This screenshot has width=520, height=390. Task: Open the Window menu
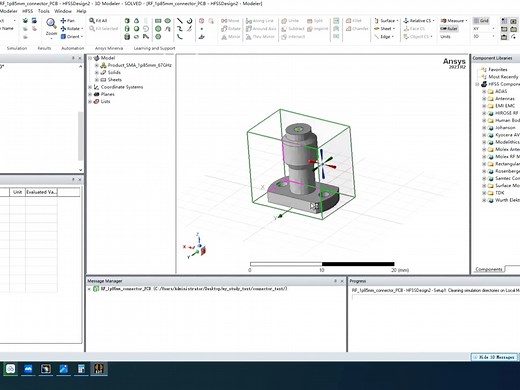pos(63,11)
